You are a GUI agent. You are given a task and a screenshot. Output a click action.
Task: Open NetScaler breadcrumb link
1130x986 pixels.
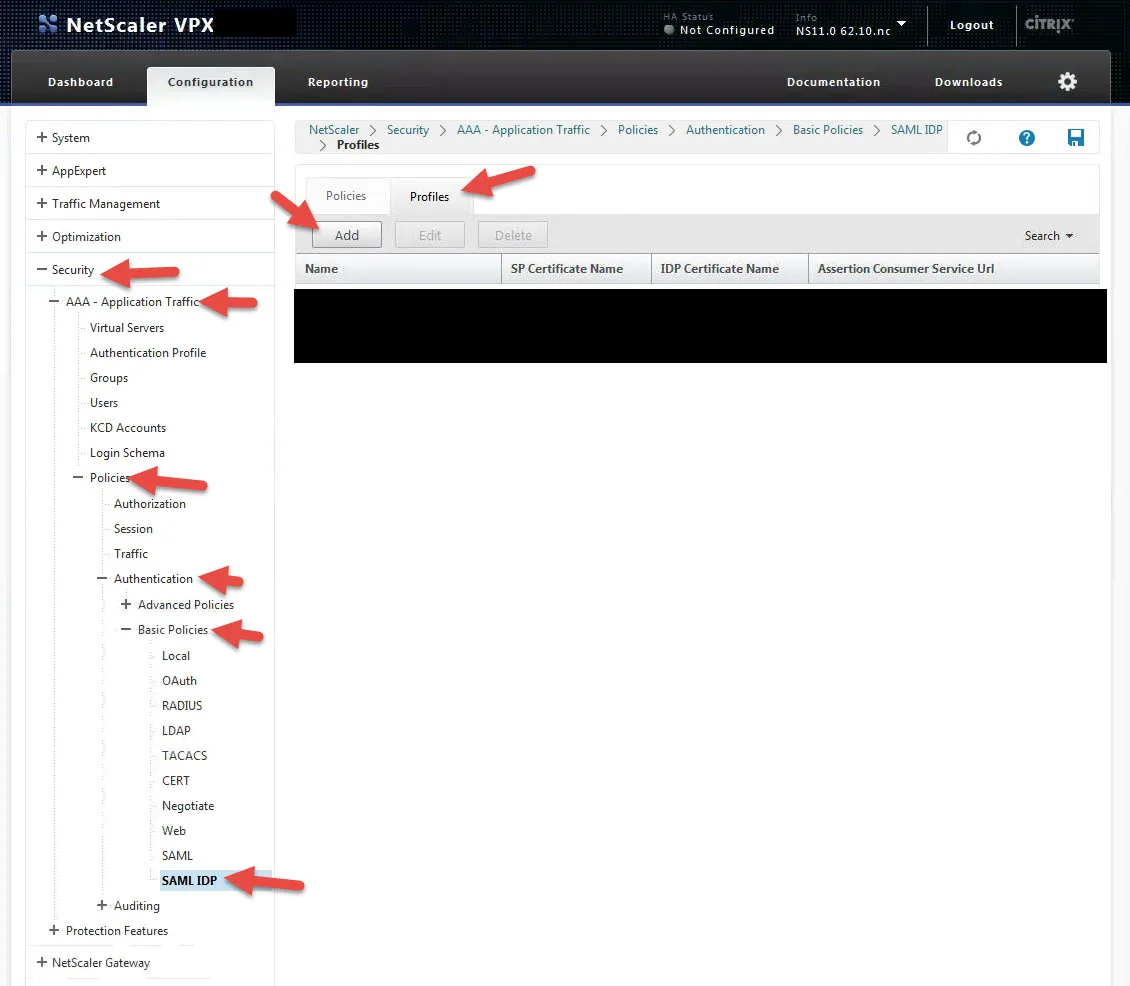[x=334, y=130]
